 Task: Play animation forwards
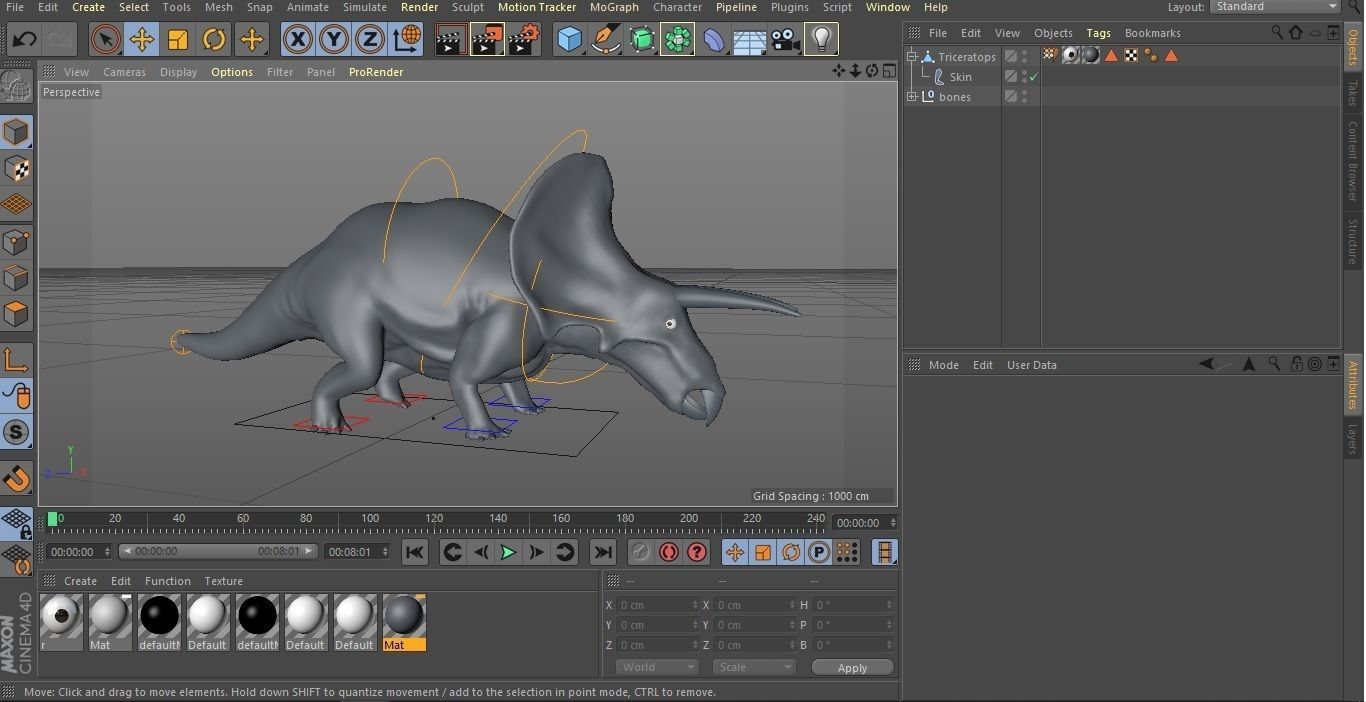coord(508,552)
